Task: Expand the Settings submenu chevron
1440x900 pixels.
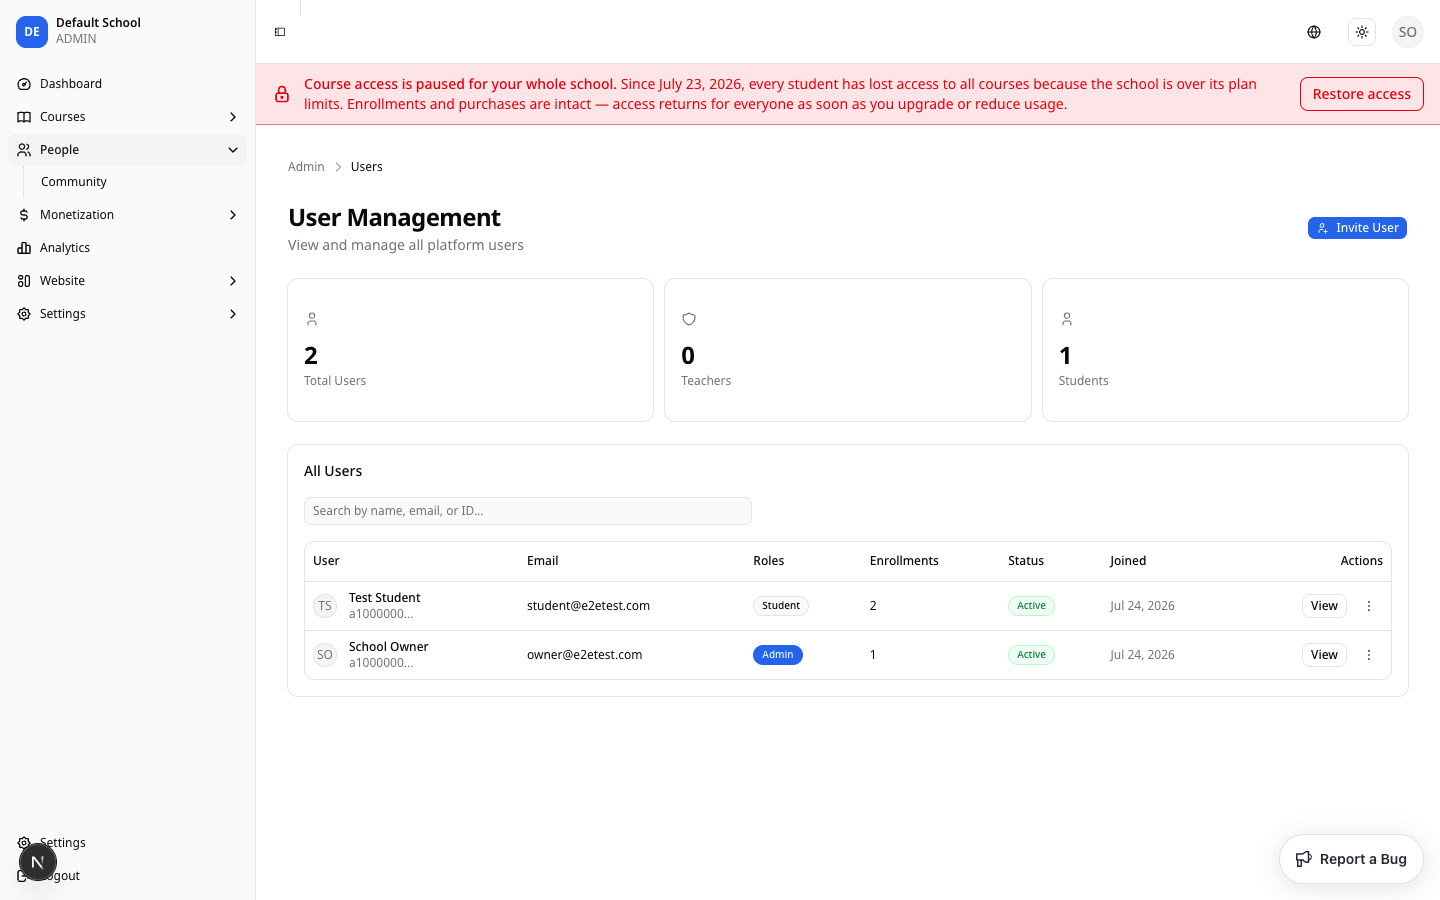Action: pos(233,314)
